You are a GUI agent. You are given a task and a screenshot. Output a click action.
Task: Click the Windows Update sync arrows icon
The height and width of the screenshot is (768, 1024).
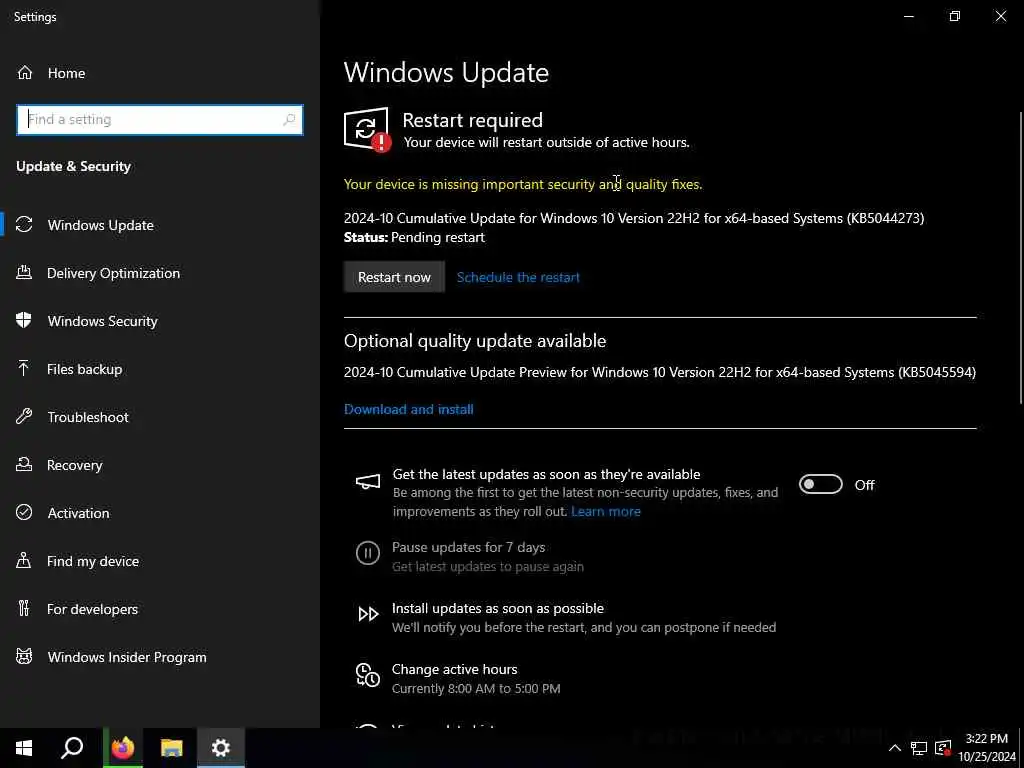click(24, 225)
